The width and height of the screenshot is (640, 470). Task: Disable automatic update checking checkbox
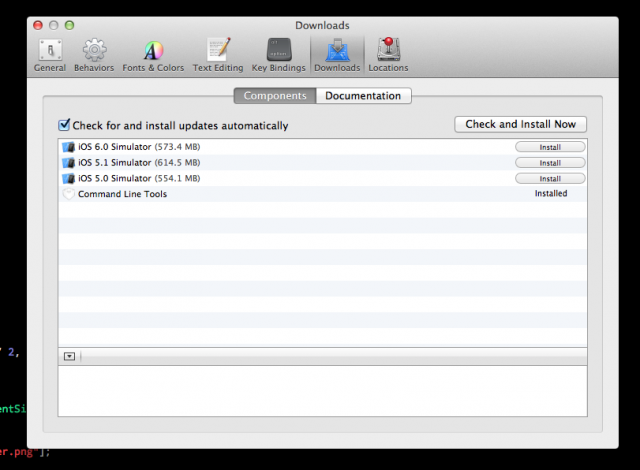tap(65, 125)
